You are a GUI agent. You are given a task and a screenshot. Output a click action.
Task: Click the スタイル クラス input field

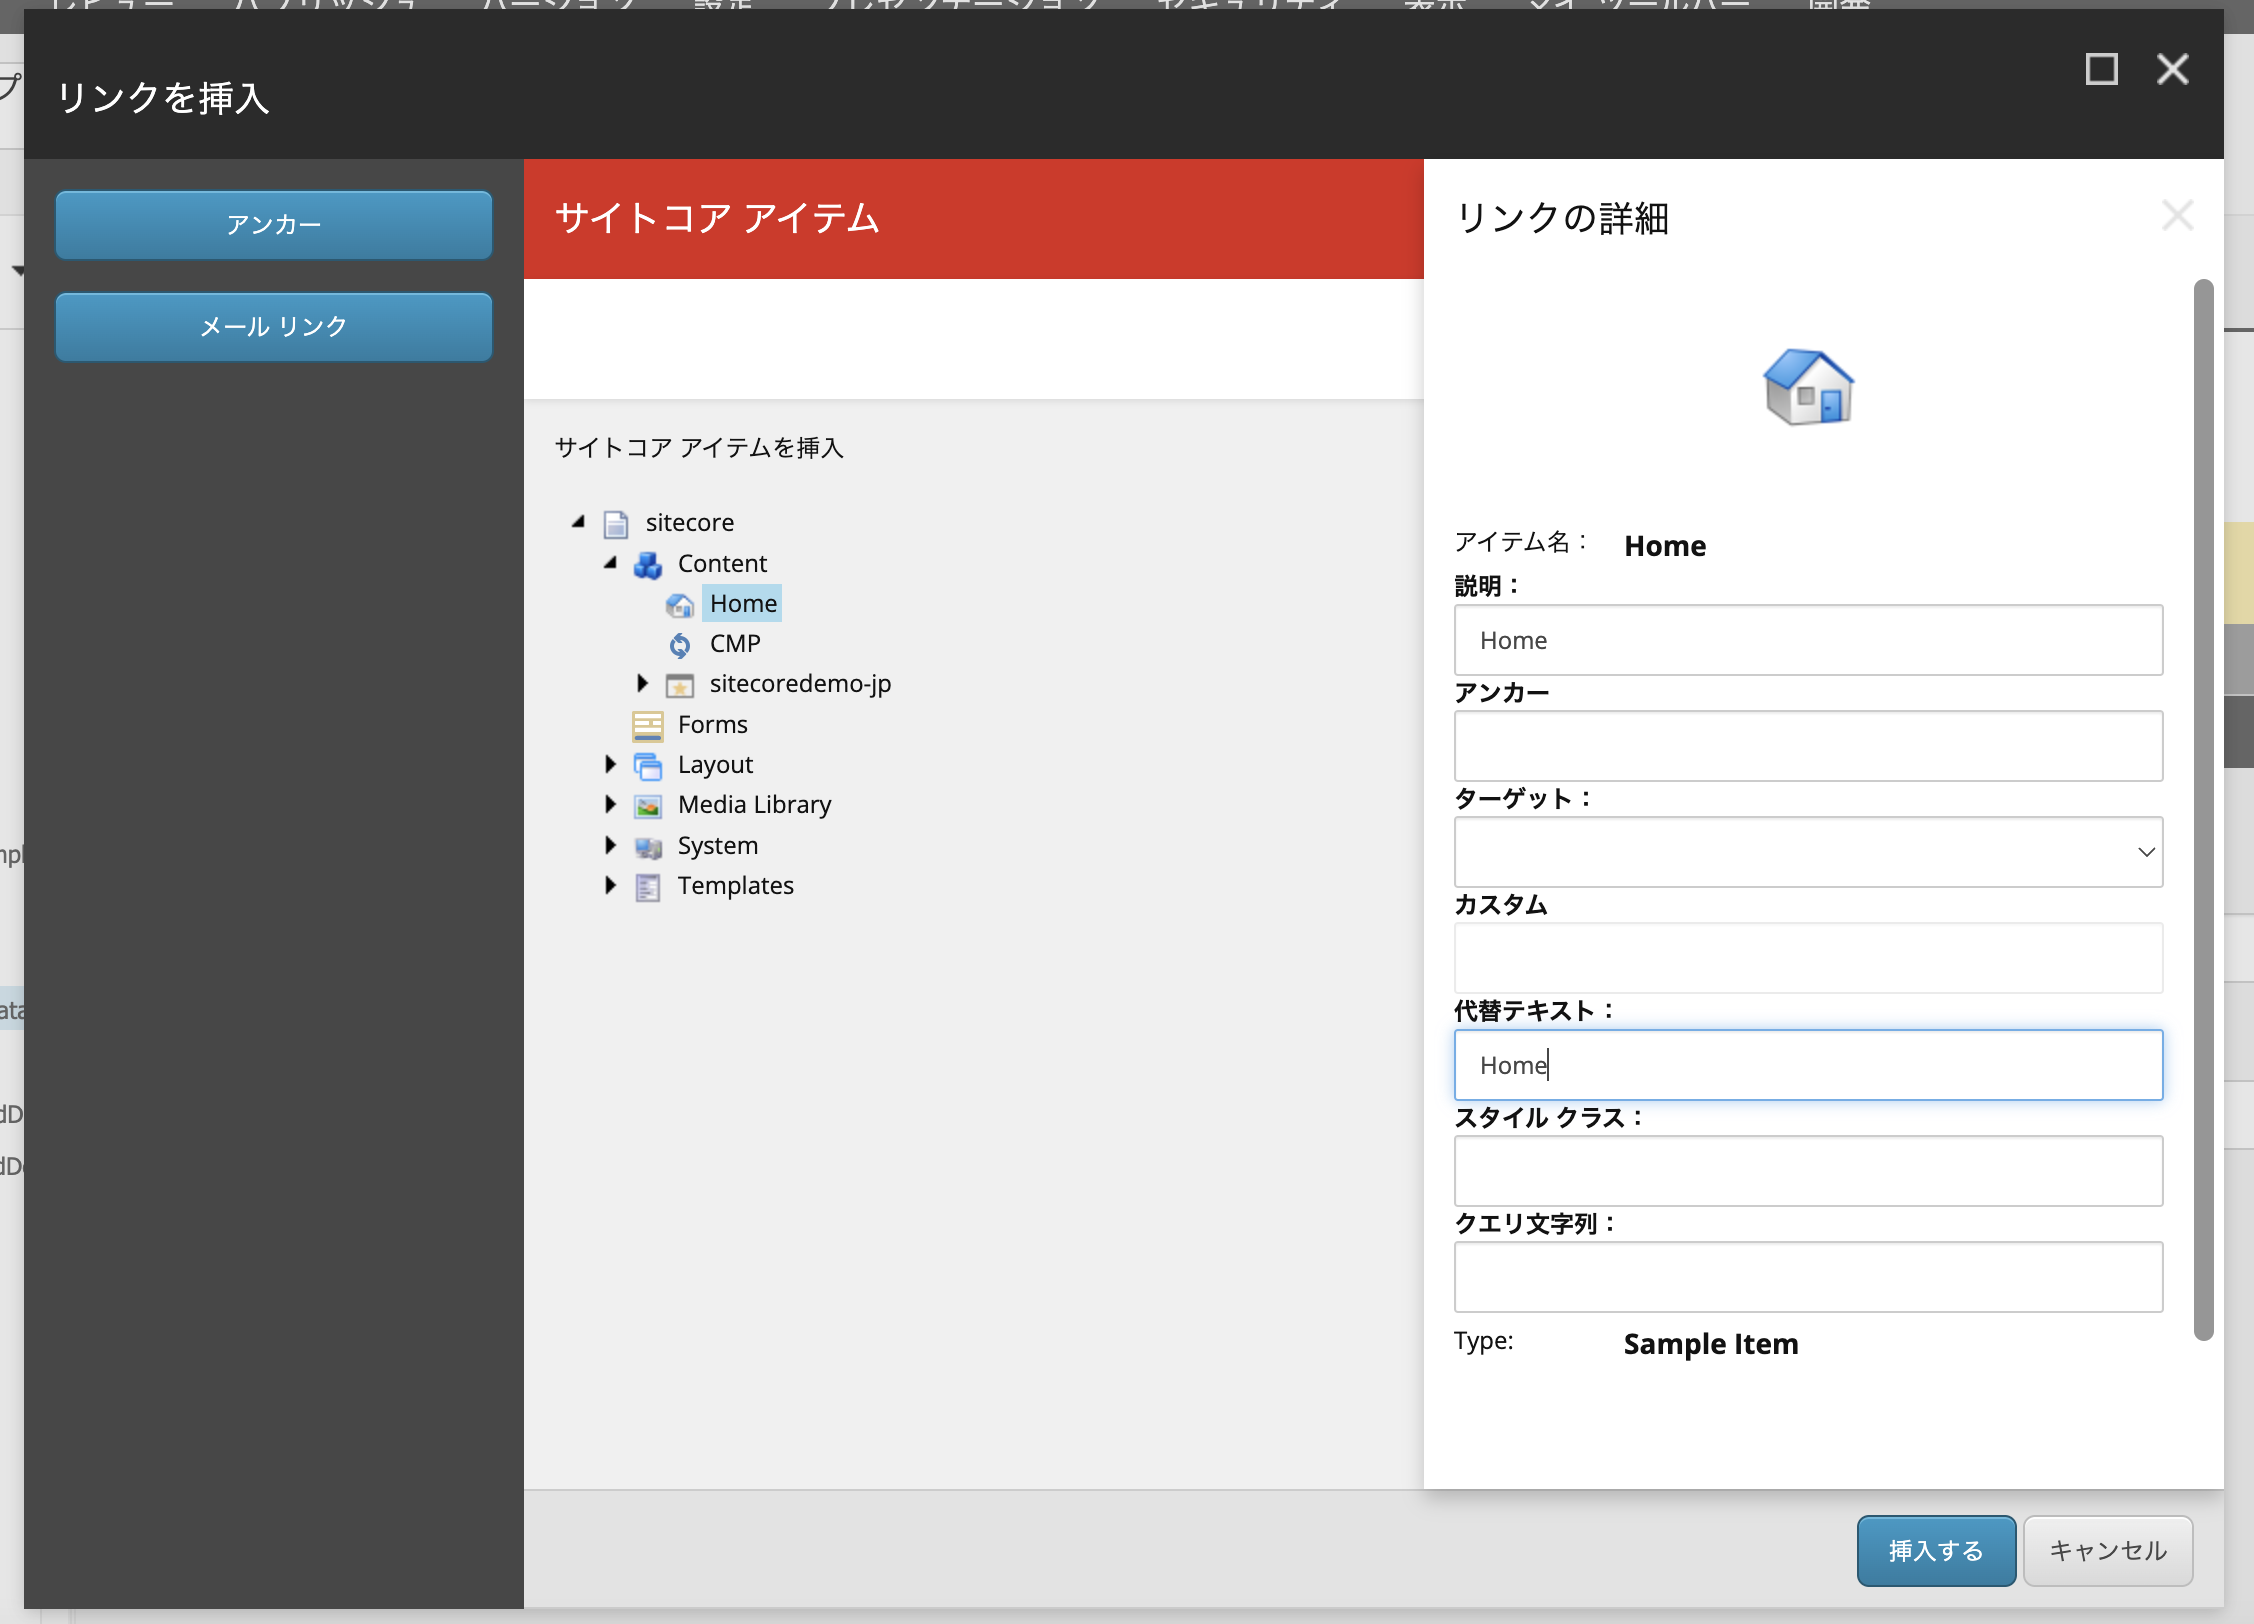pos(1808,1171)
